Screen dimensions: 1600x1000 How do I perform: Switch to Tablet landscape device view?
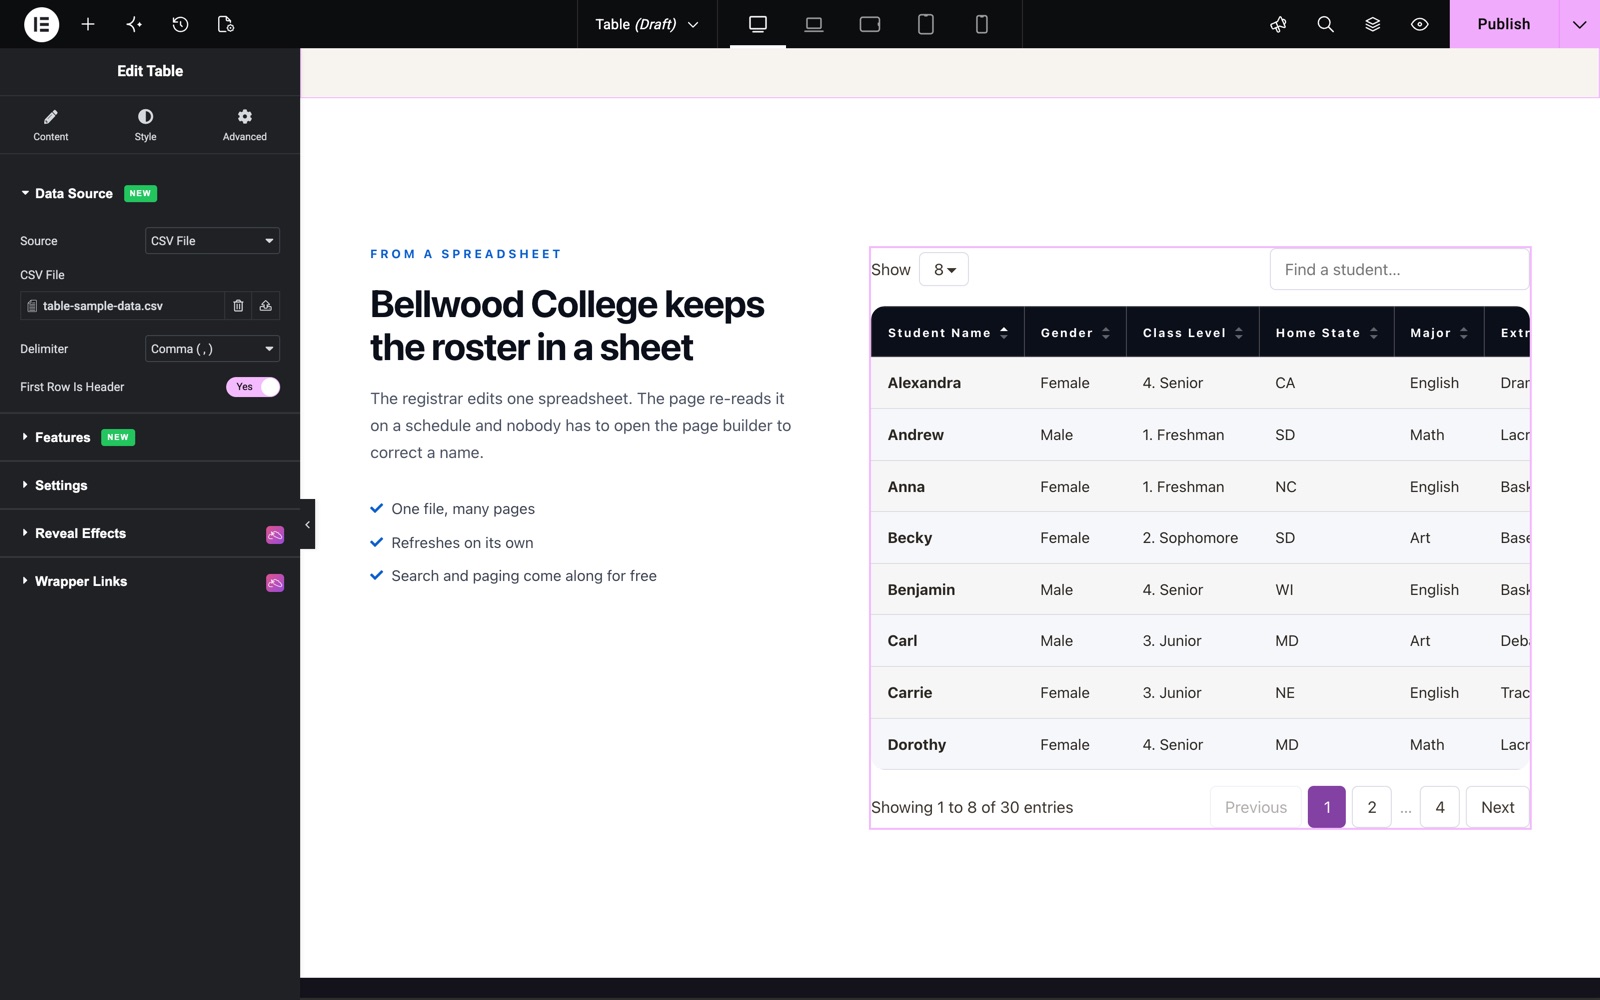tap(870, 24)
